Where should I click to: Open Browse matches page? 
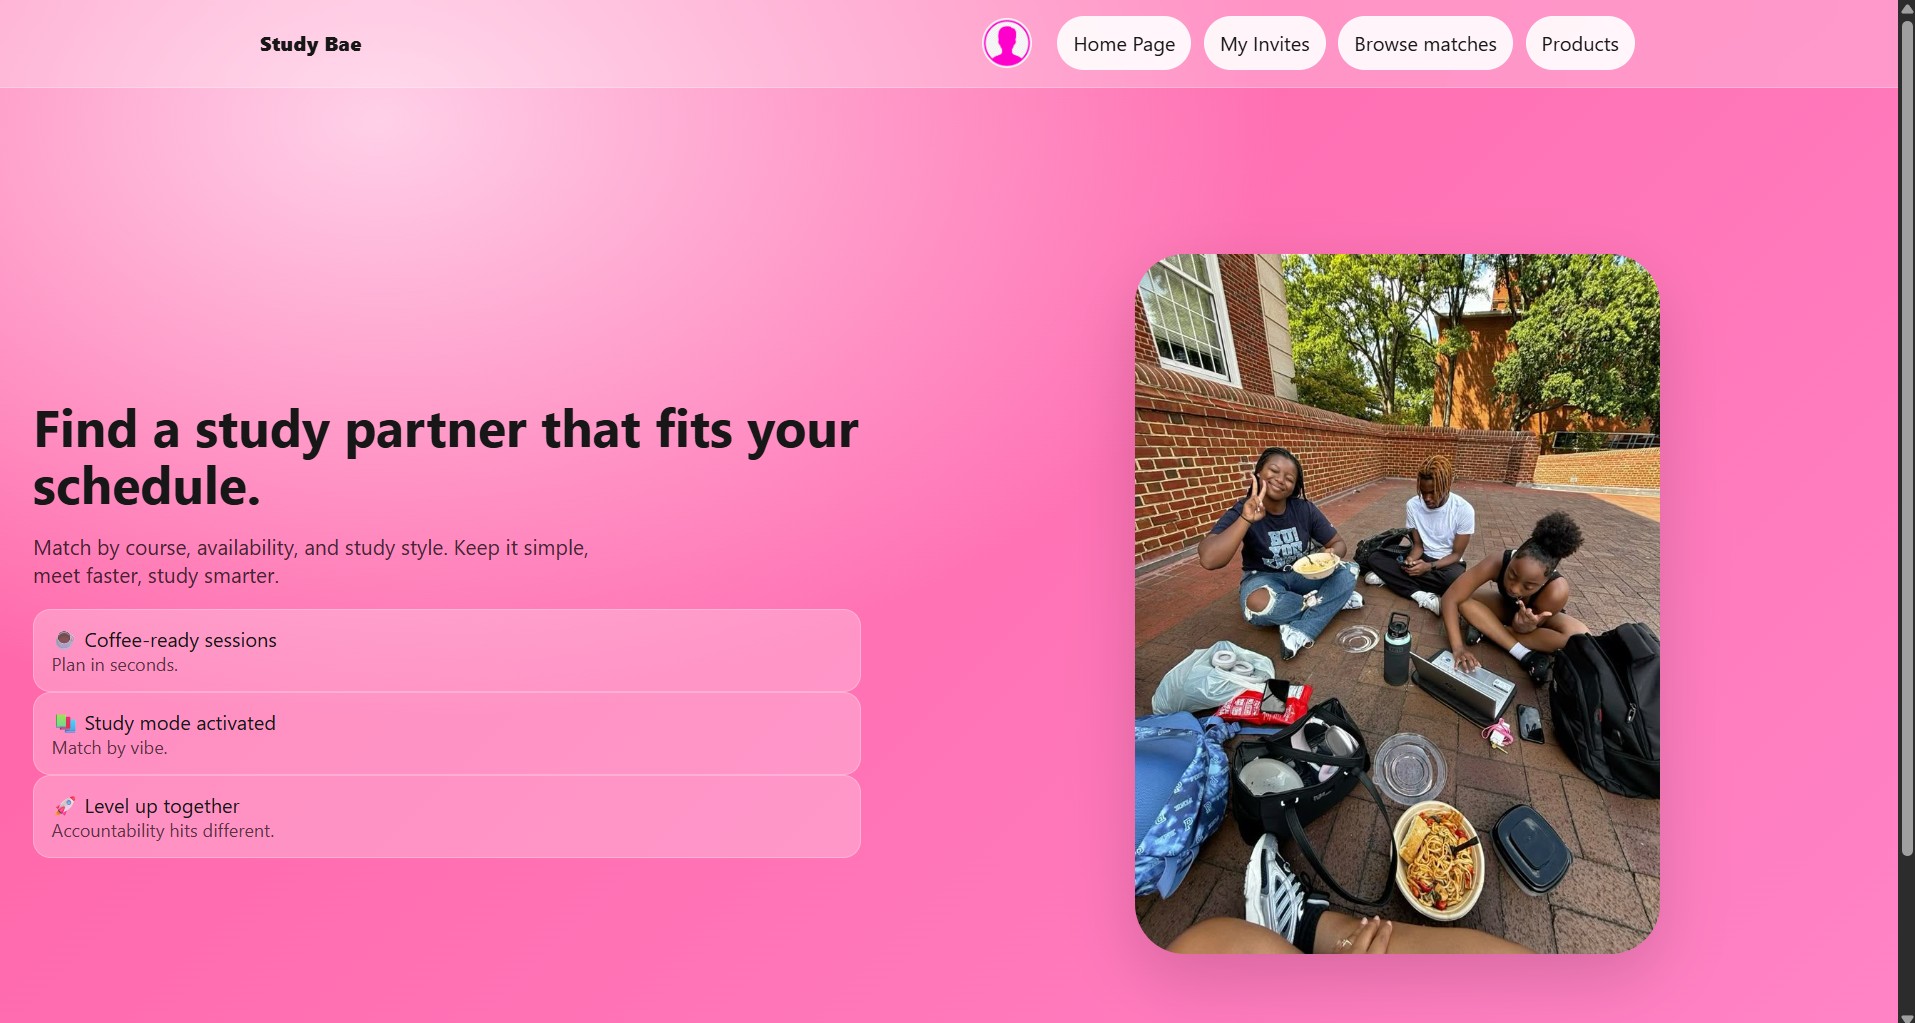[1425, 44]
